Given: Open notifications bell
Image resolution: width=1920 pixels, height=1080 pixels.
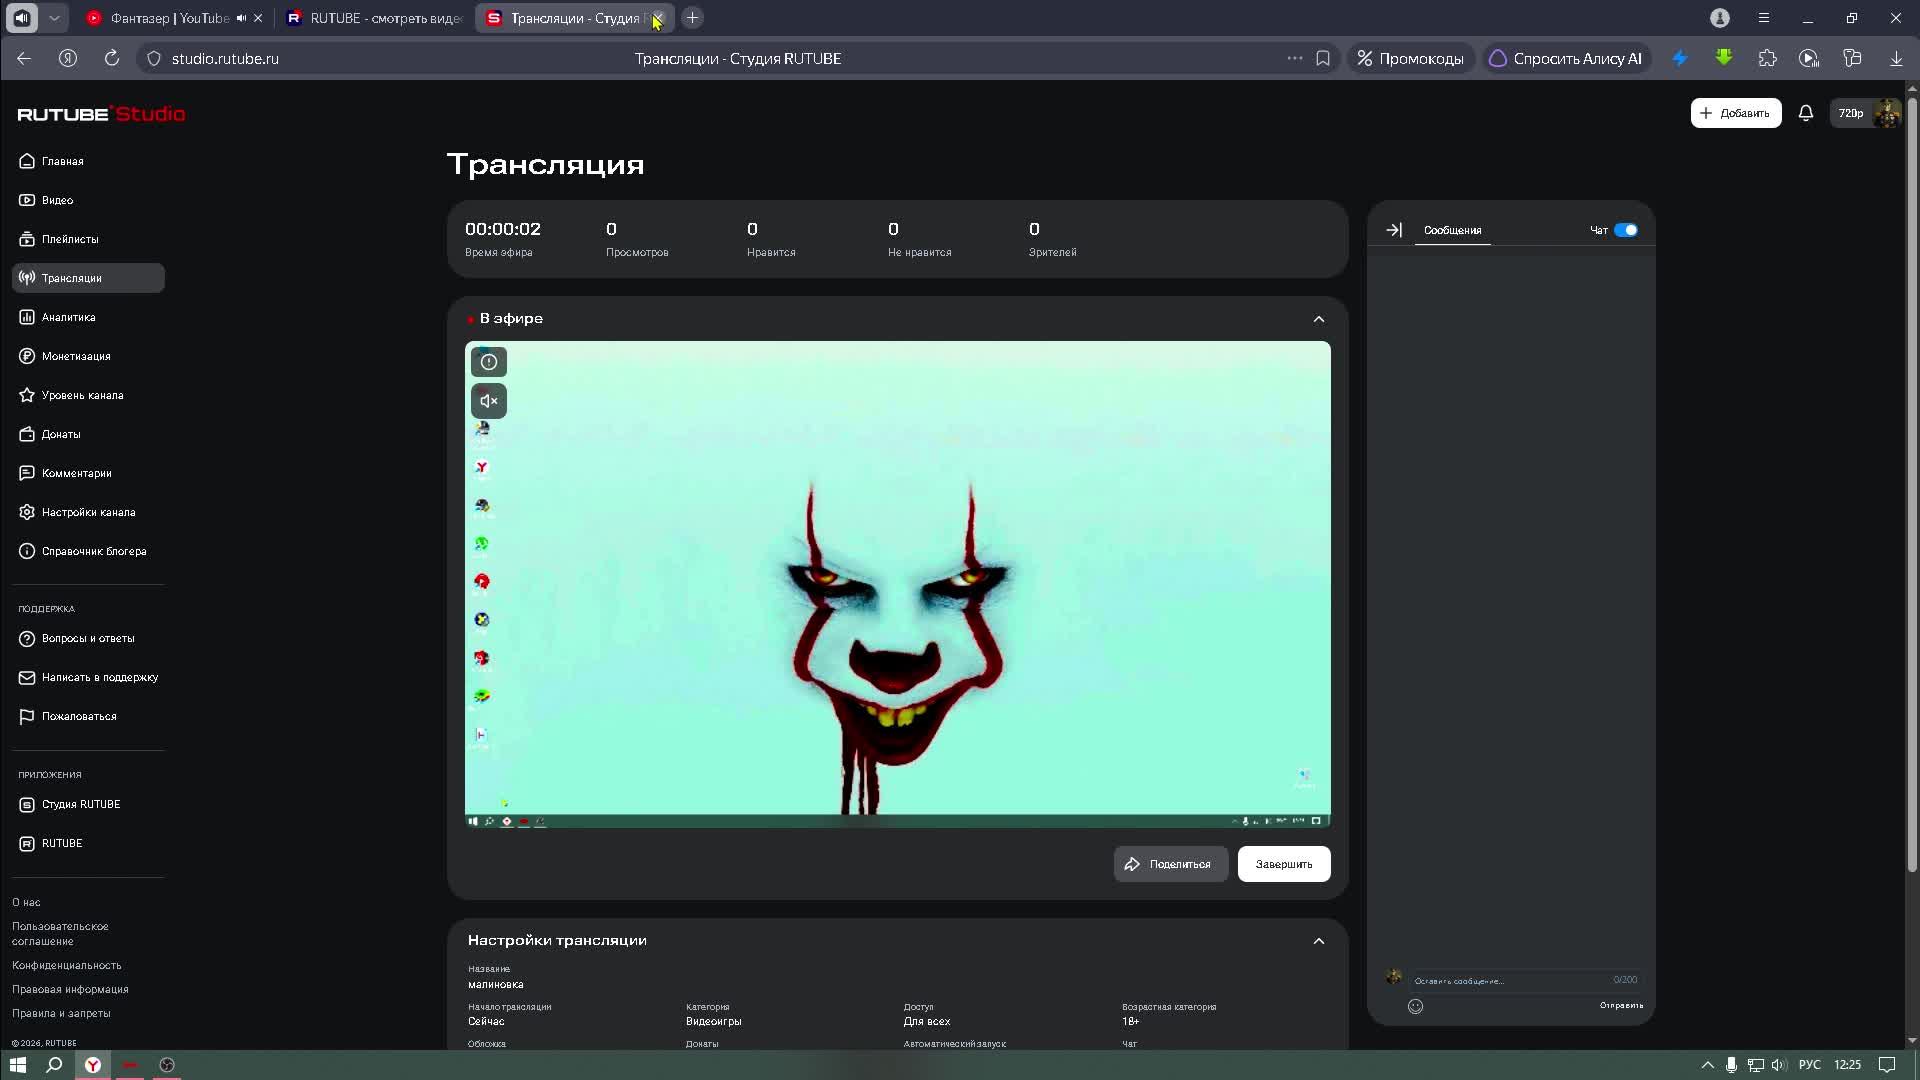Looking at the screenshot, I should (1805, 113).
